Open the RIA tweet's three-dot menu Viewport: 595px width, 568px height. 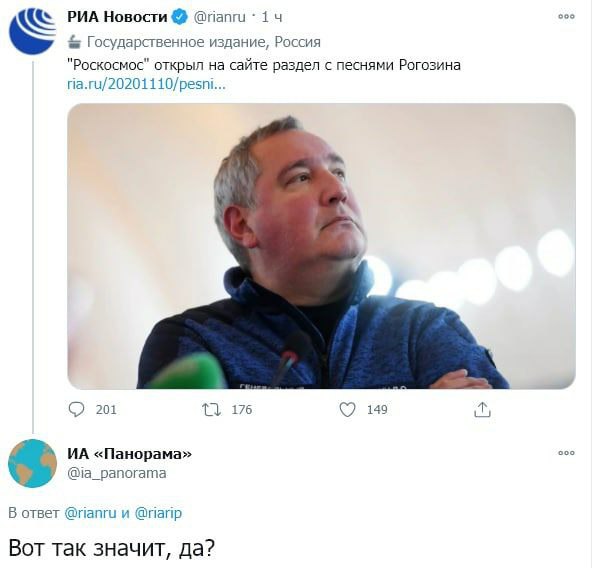pyautogui.click(x=566, y=16)
